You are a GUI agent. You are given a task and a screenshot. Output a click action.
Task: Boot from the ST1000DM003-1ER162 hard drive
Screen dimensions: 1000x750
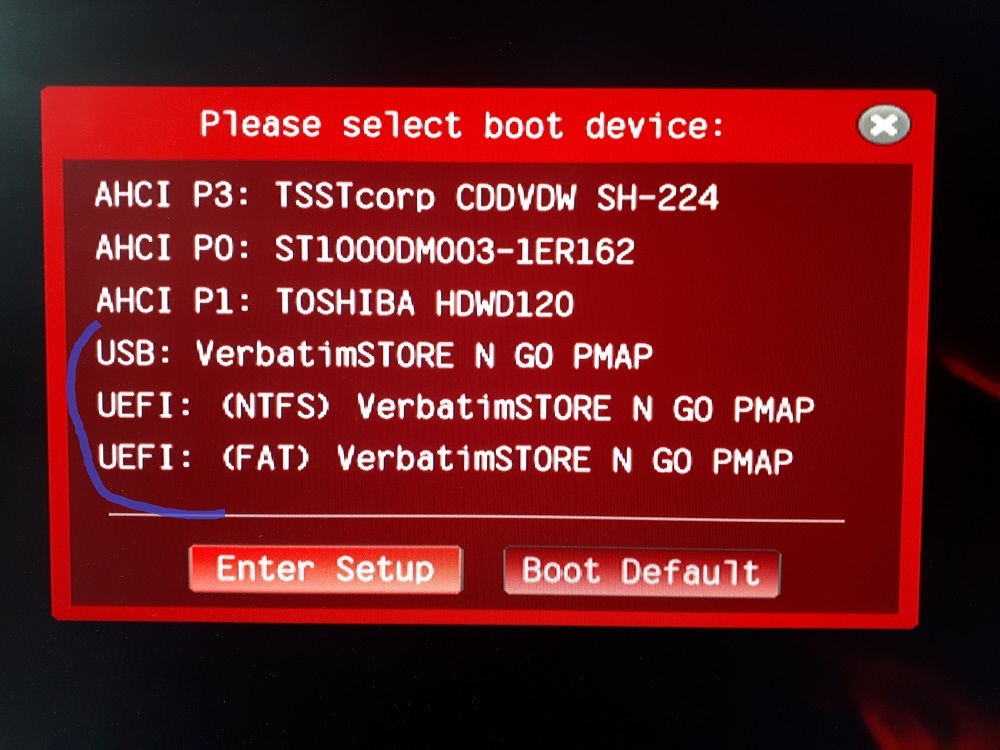click(365, 249)
